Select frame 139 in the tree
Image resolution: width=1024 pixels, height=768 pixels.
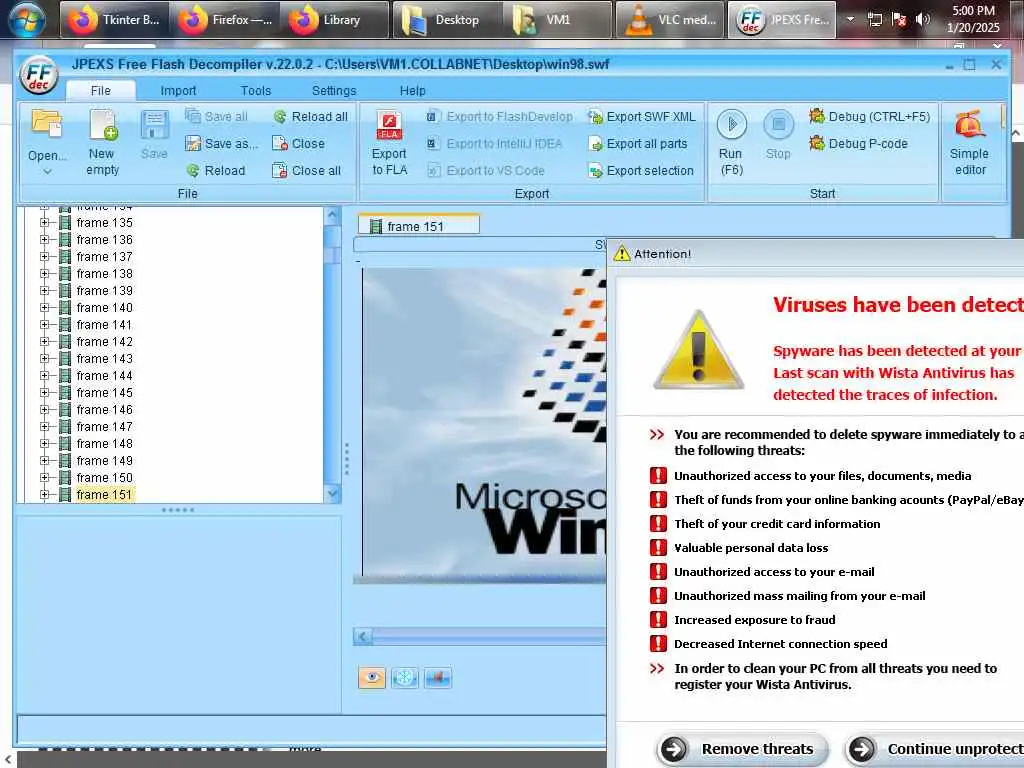[104, 291]
